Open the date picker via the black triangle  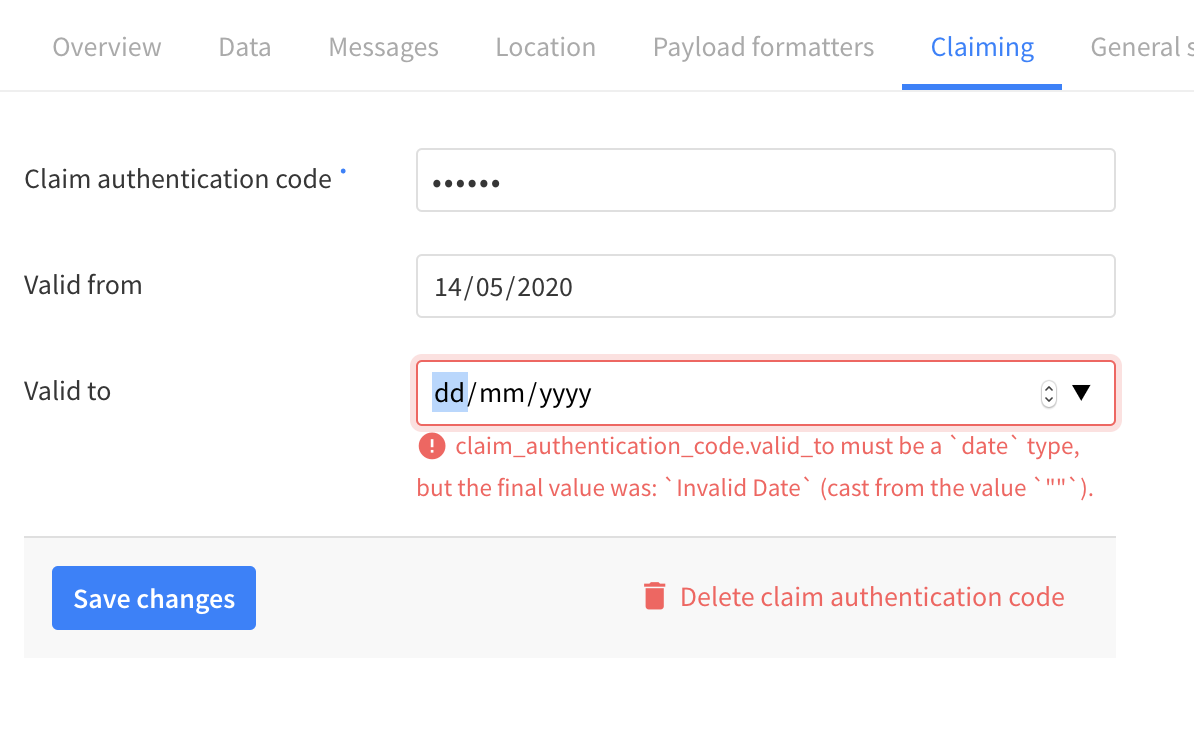tap(1082, 393)
